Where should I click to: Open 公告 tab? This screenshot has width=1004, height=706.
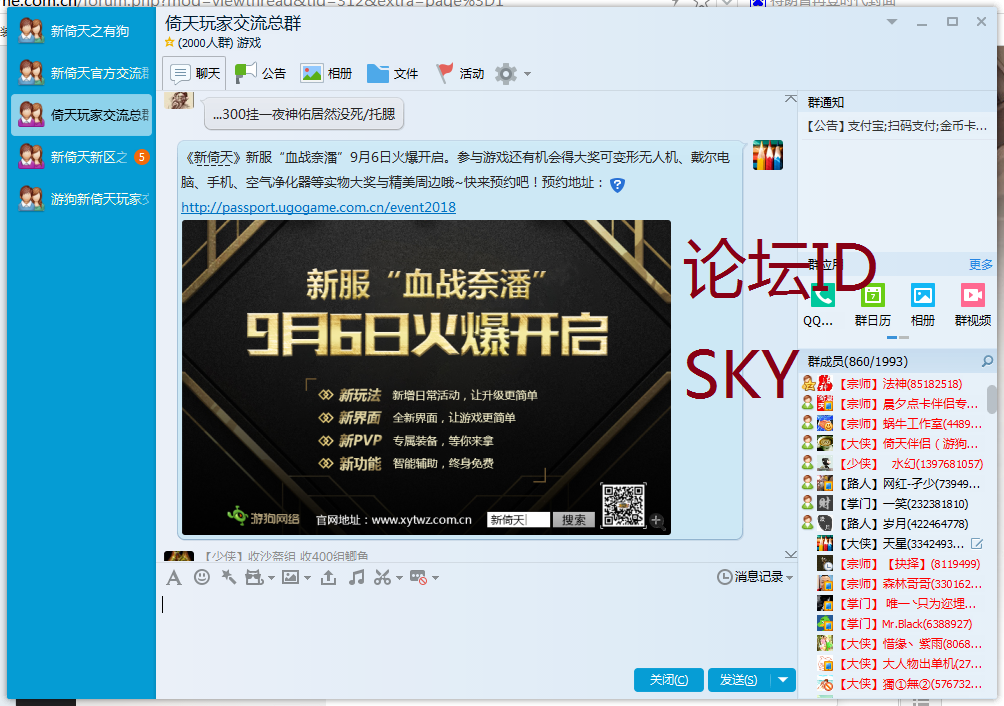(x=261, y=74)
